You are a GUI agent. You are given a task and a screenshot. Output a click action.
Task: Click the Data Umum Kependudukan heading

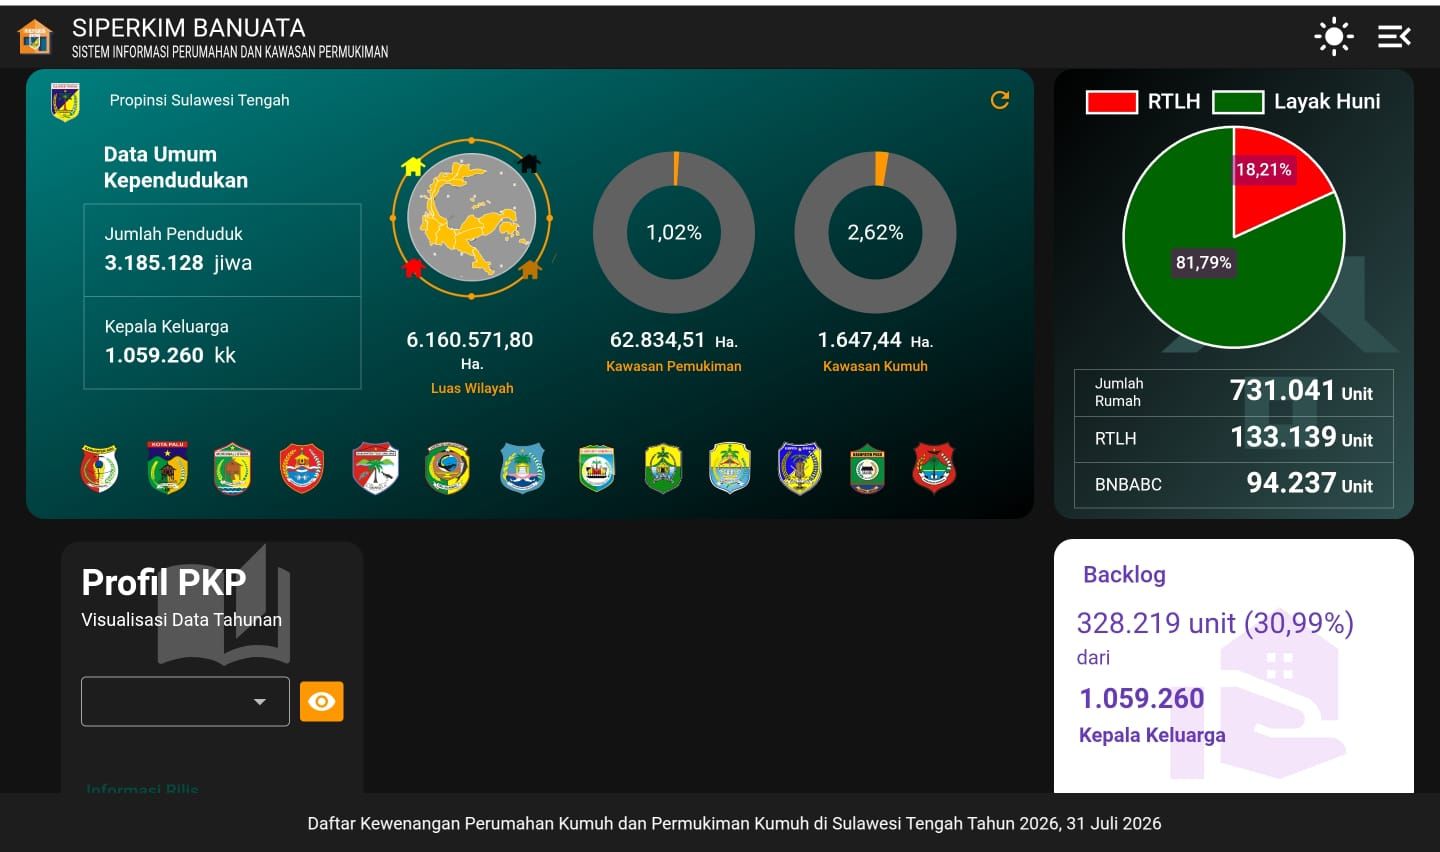176,167
